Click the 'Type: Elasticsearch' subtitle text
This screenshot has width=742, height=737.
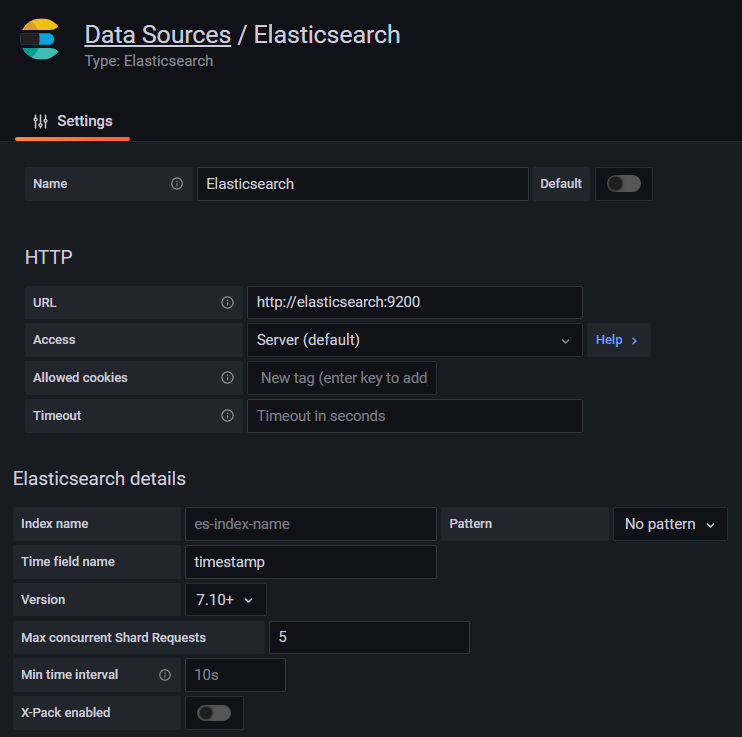(x=149, y=61)
